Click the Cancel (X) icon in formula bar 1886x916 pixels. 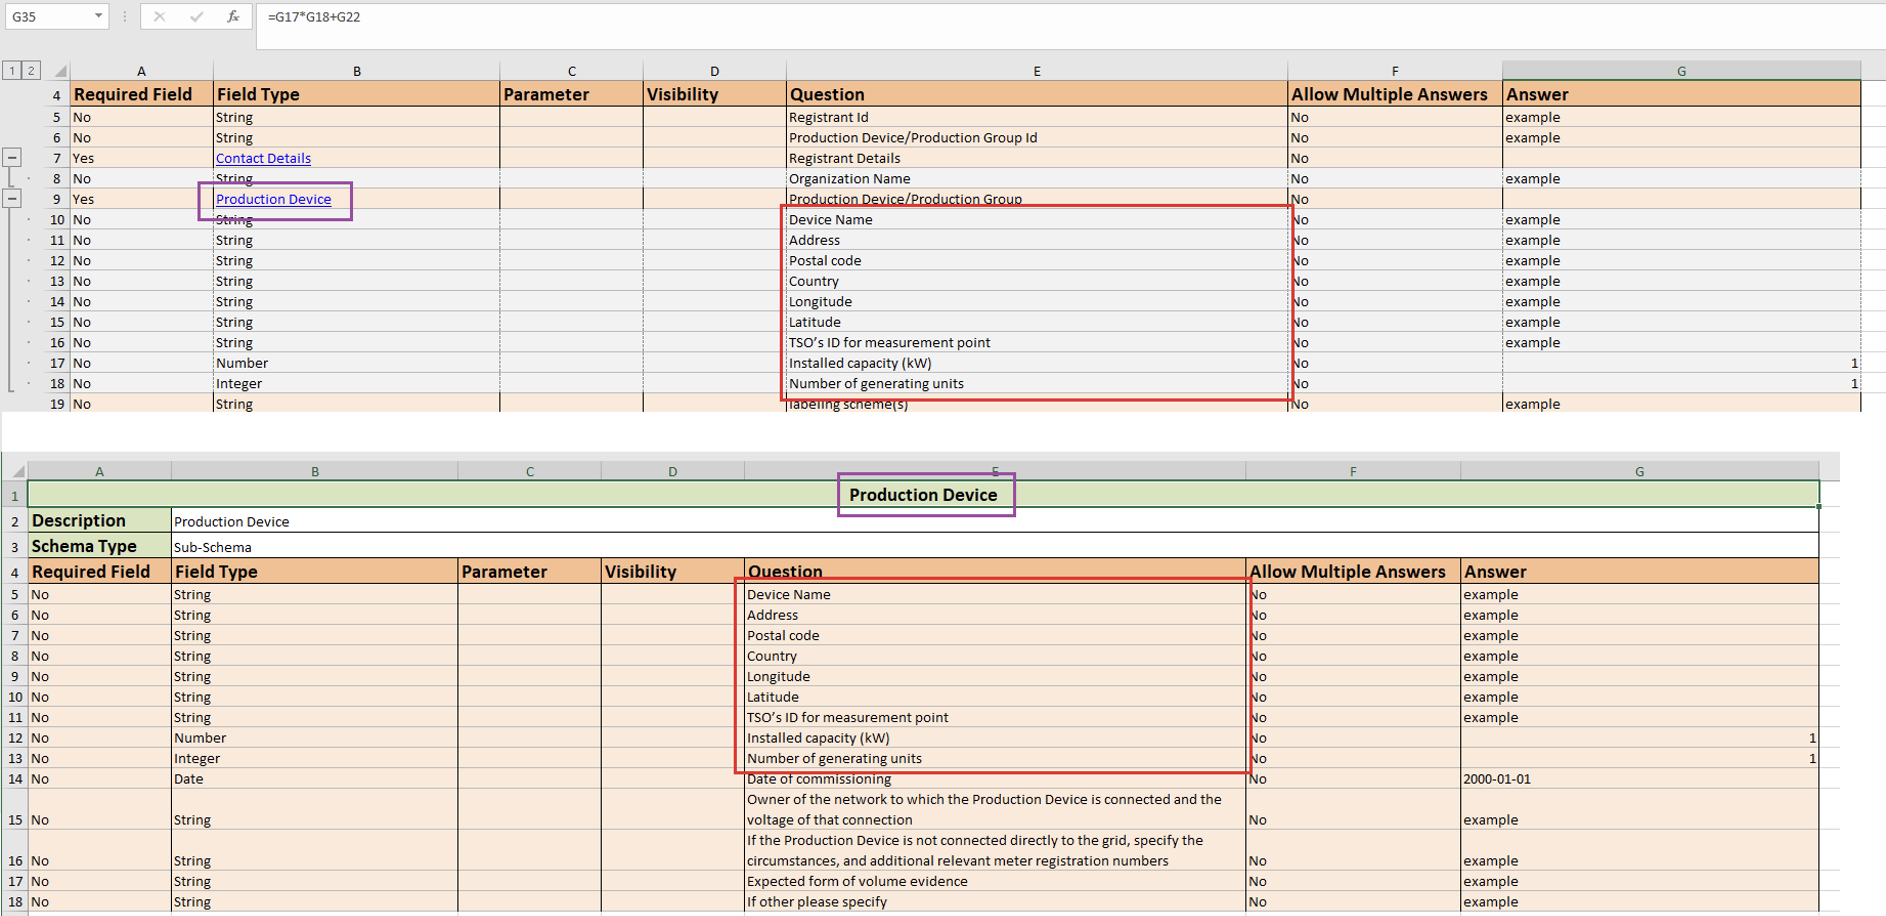click(x=159, y=17)
